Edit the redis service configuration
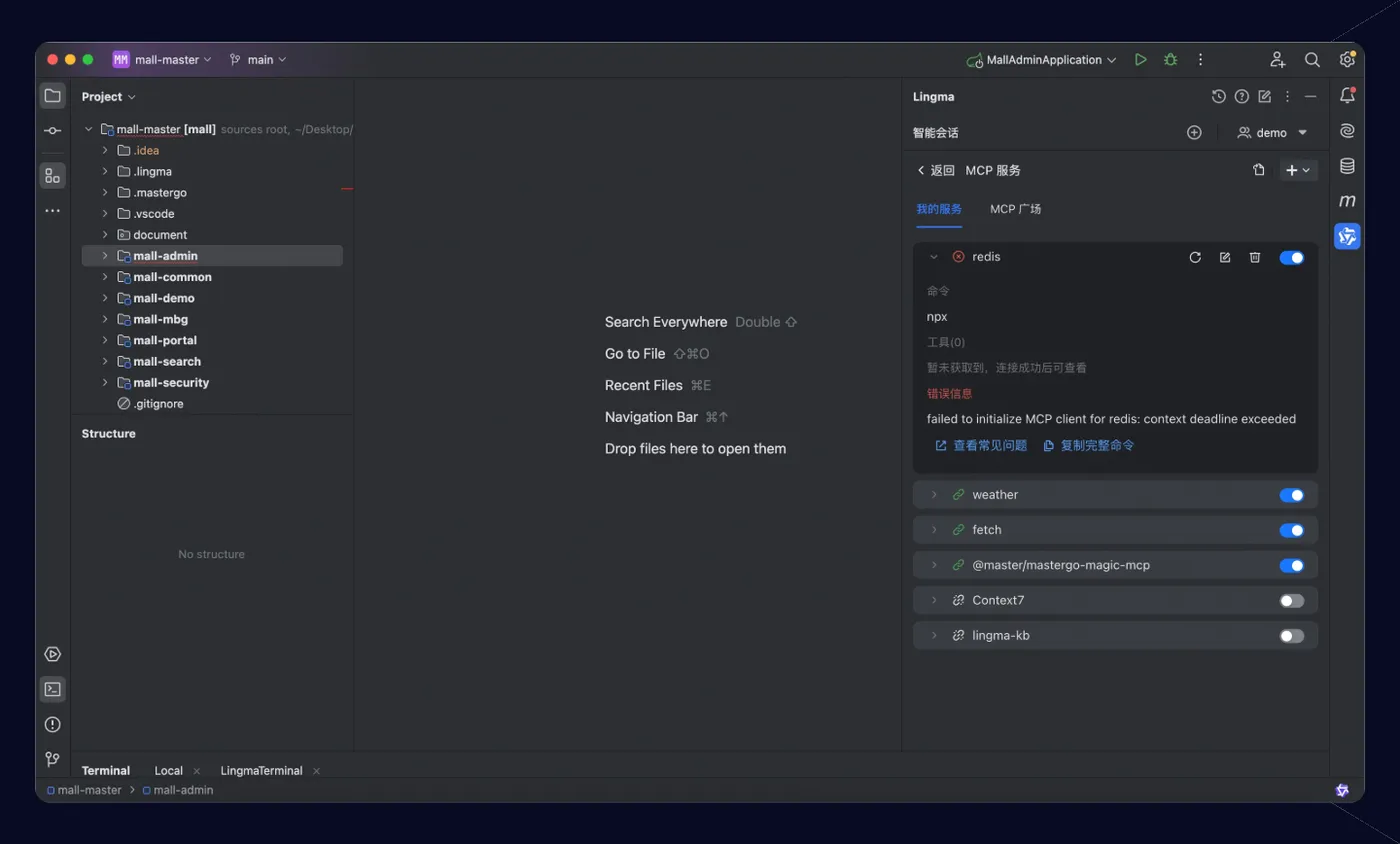This screenshot has width=1400, height=844. click(x=1224, y=257)
